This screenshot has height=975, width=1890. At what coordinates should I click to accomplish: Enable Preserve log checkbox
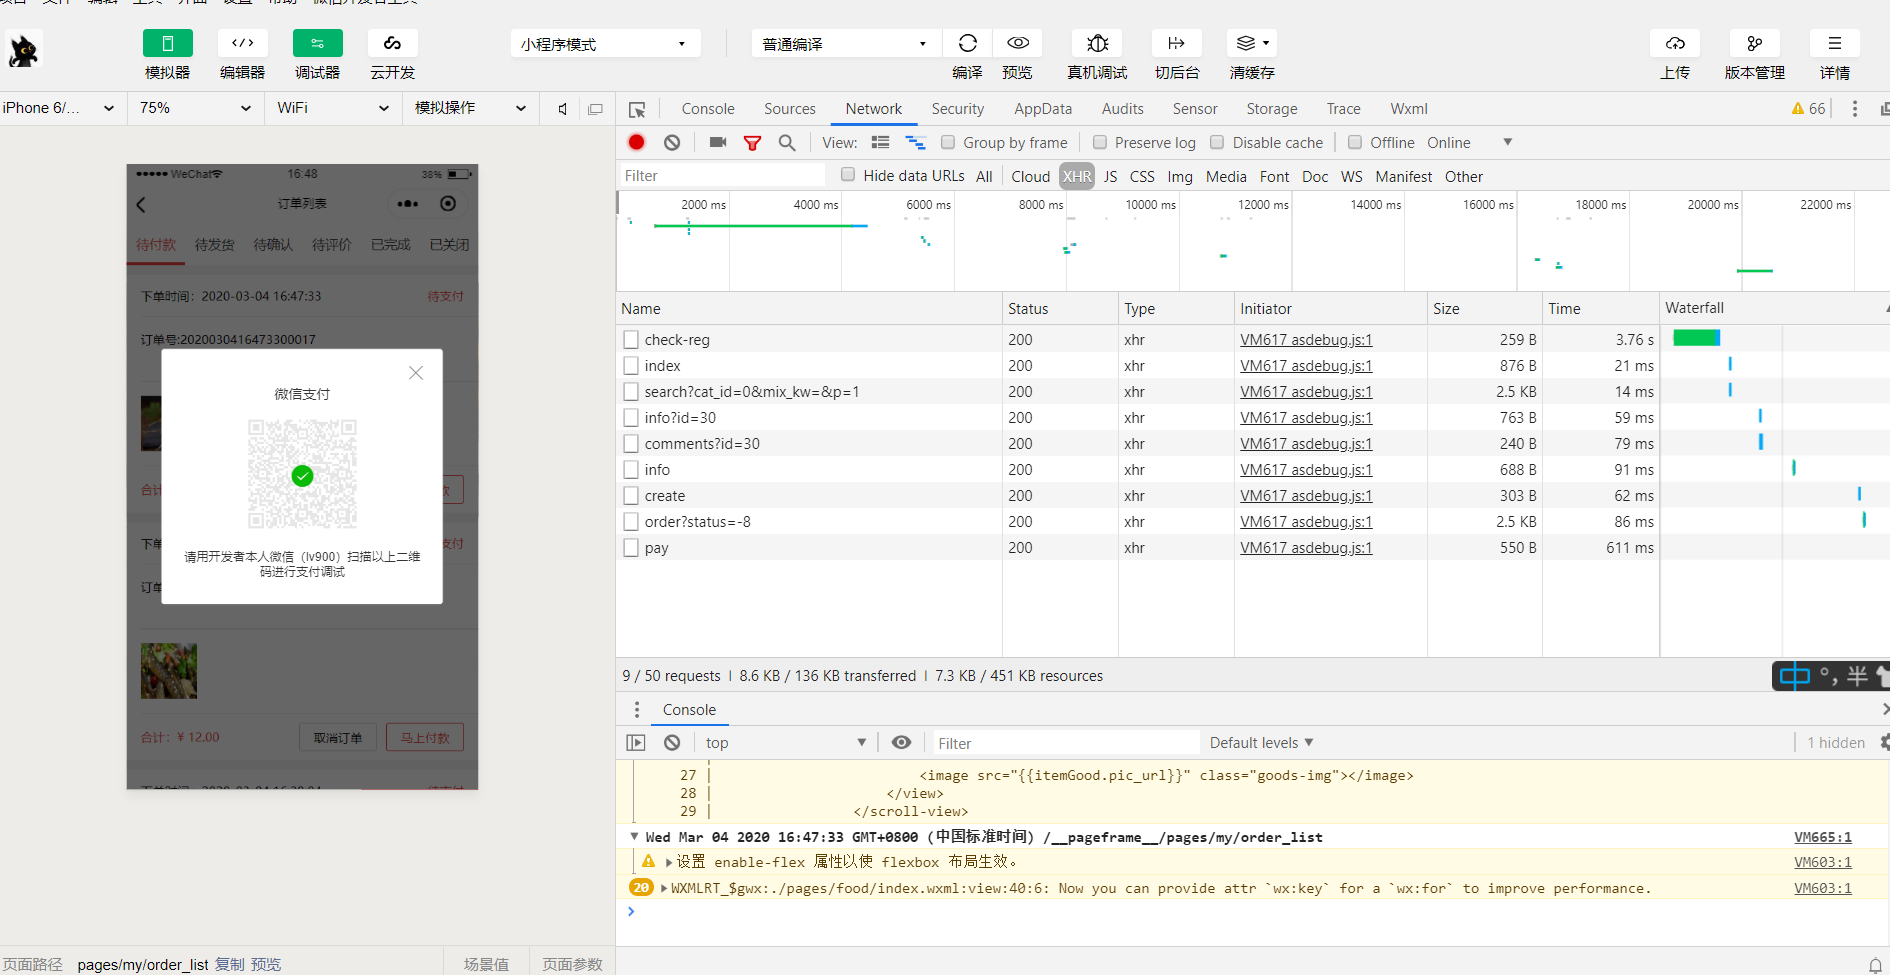(1099, 142)
